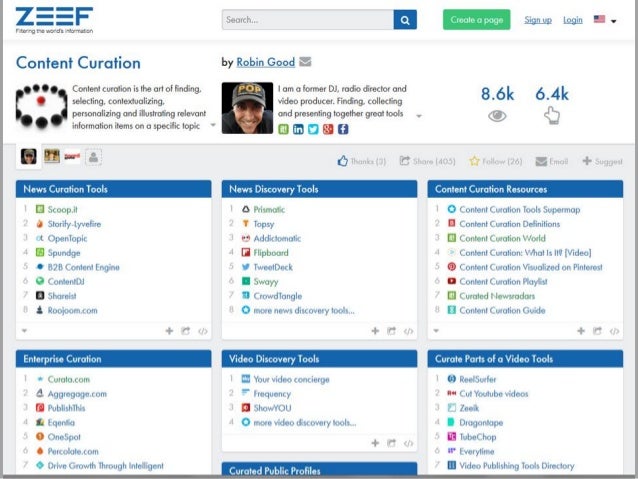Viewport: 638px width, 479px height.
Task: Click Robin Good's profile photo
Action: 247,108
